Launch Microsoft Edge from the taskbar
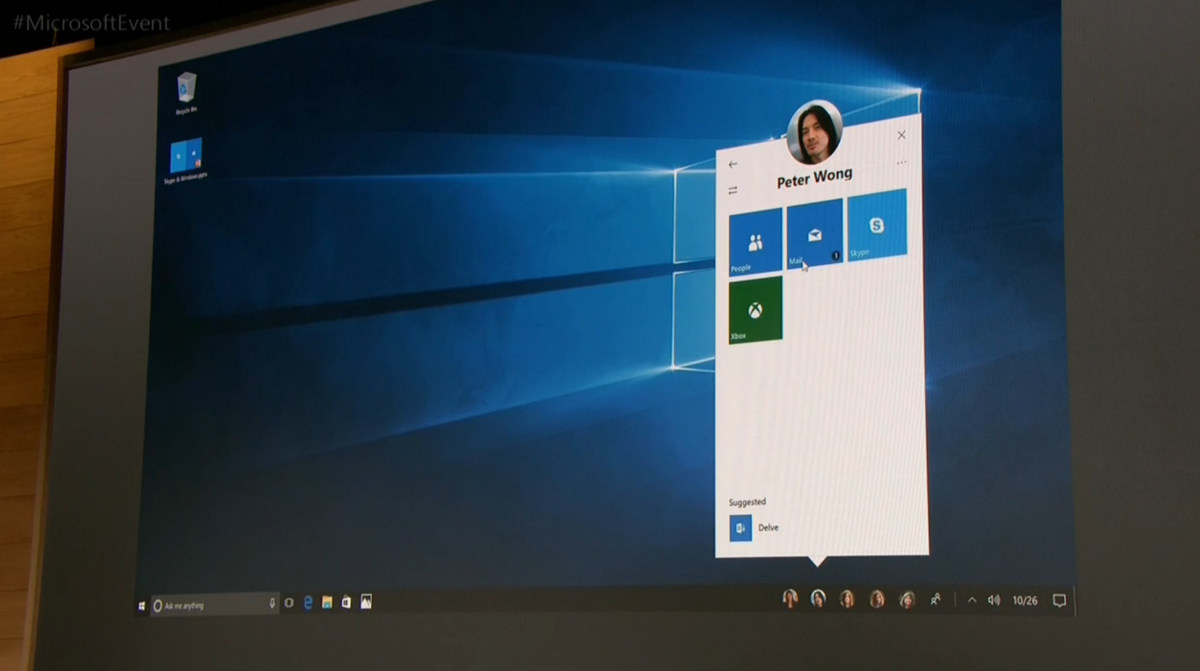Screen dimensions: 1200x671 [x=308, y=603]
